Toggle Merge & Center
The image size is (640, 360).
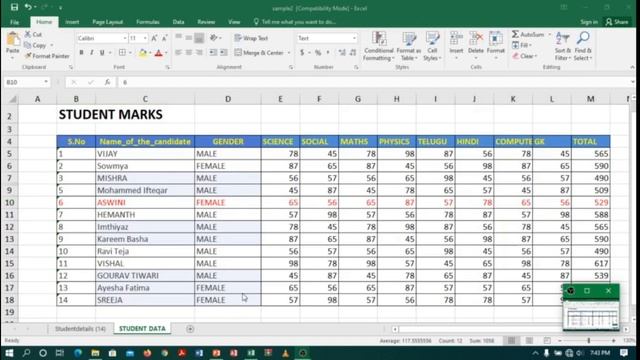pyautogui.click(x=259, y=53)
